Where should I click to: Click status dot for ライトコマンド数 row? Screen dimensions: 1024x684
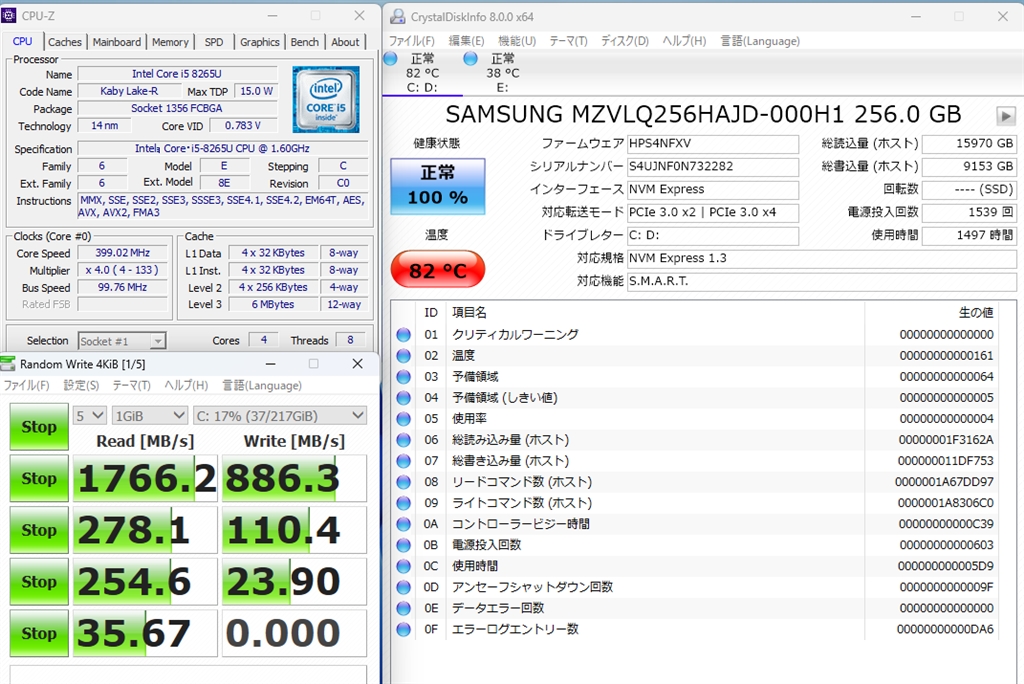[404, 503]
